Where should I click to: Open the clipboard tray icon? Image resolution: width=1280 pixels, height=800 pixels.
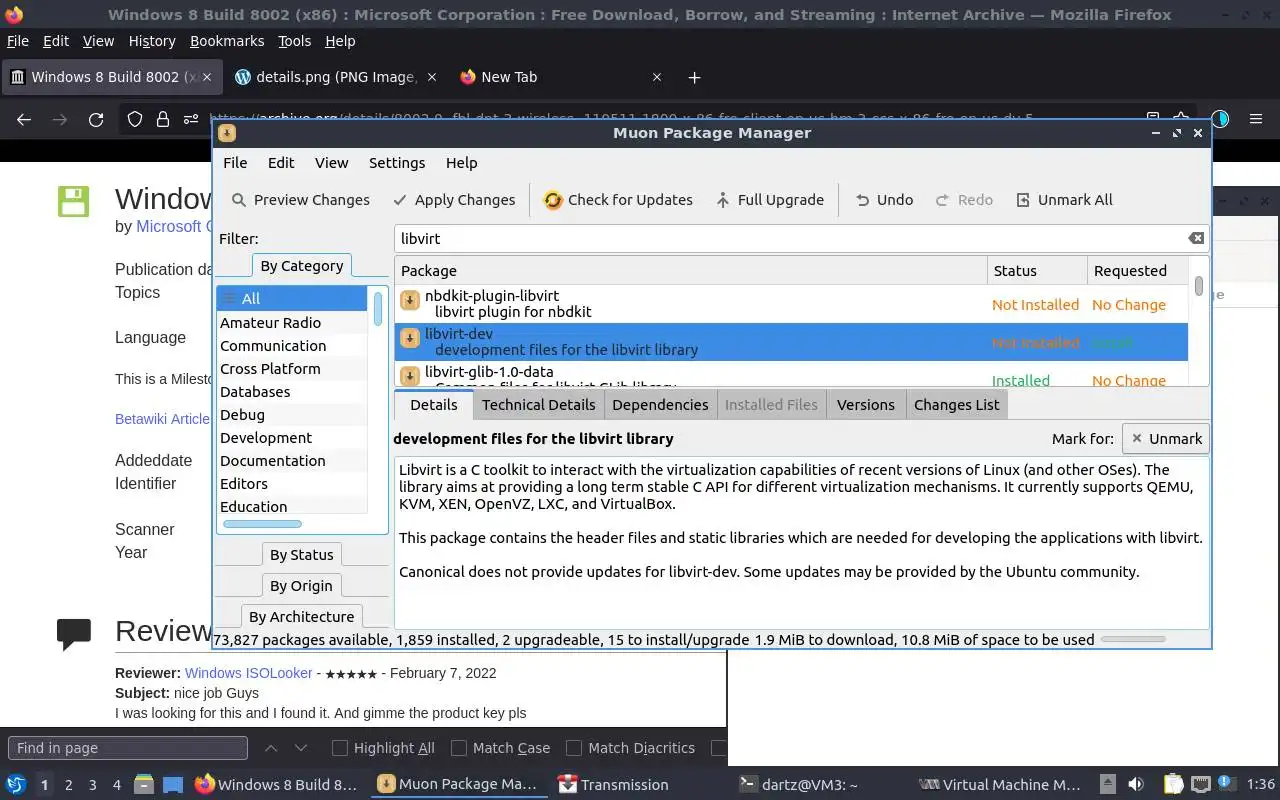pos(1173,785)
